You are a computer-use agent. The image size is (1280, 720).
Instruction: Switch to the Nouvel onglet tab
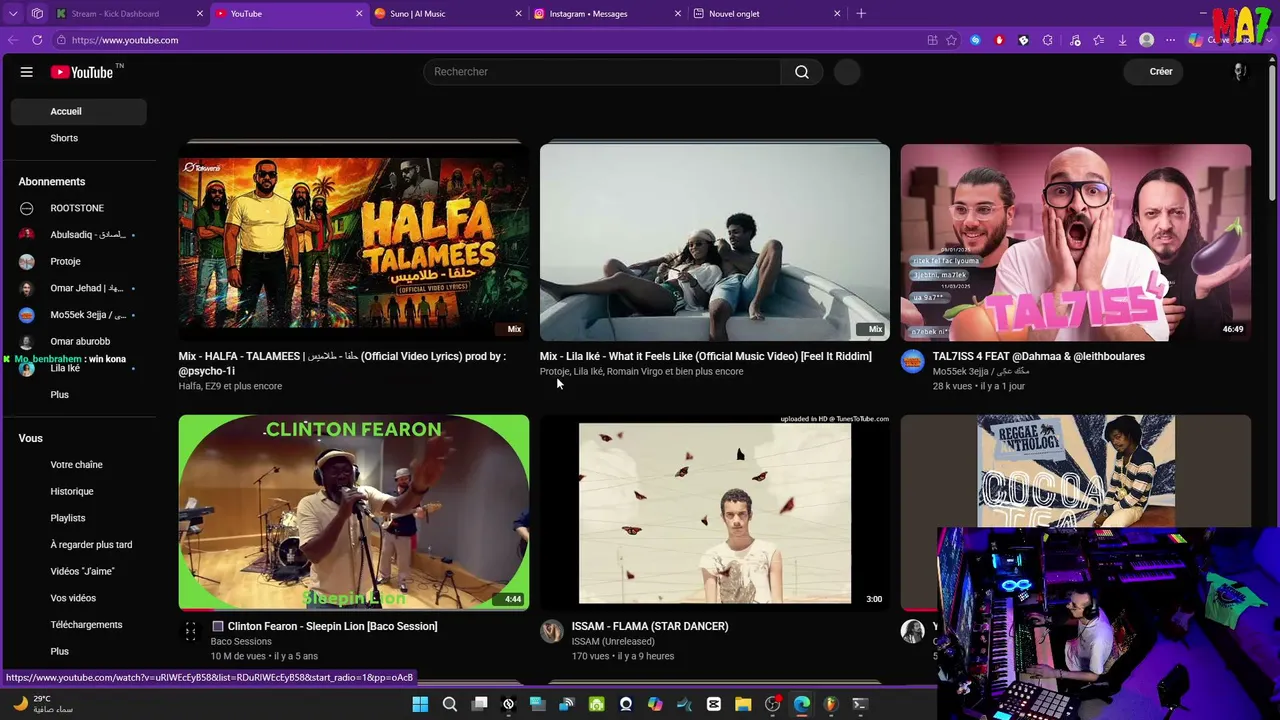tap(768, 14)
